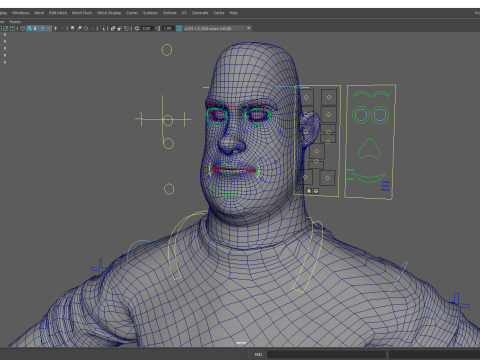The width and height of the screenshot is (480, 360).
Task: Toggle Use All Lights bulb icon
Action: [72, 28]
